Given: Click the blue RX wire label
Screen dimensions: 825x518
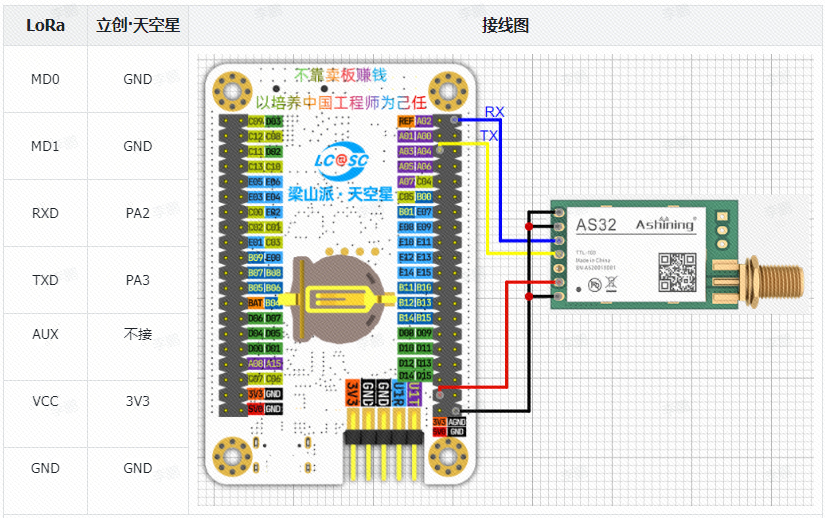Looking at the screenshot, I should click(494, 112).
